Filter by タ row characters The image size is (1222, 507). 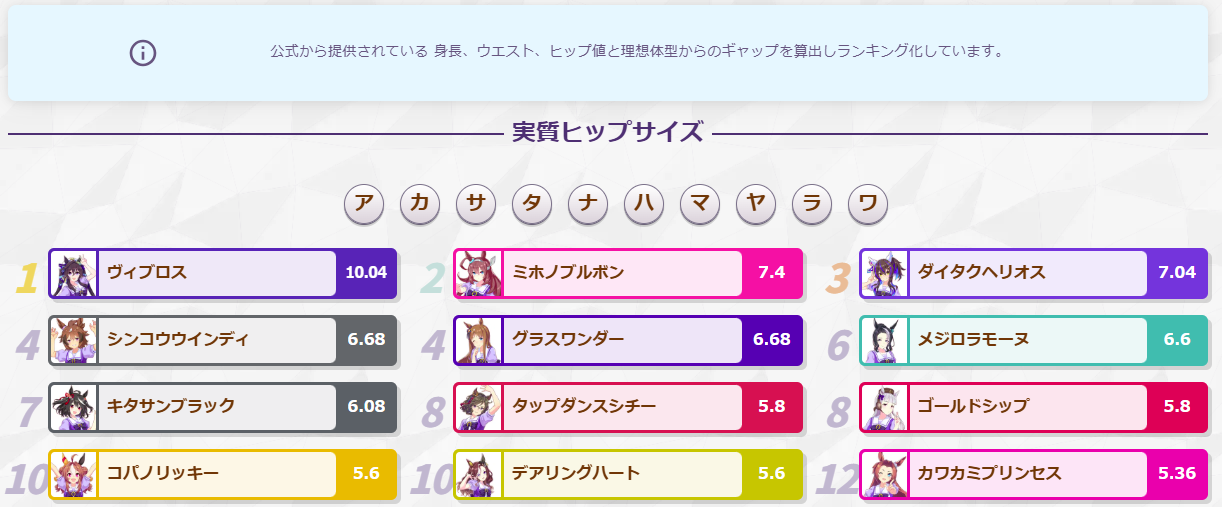pyautogui.click(x=532, y=205)
